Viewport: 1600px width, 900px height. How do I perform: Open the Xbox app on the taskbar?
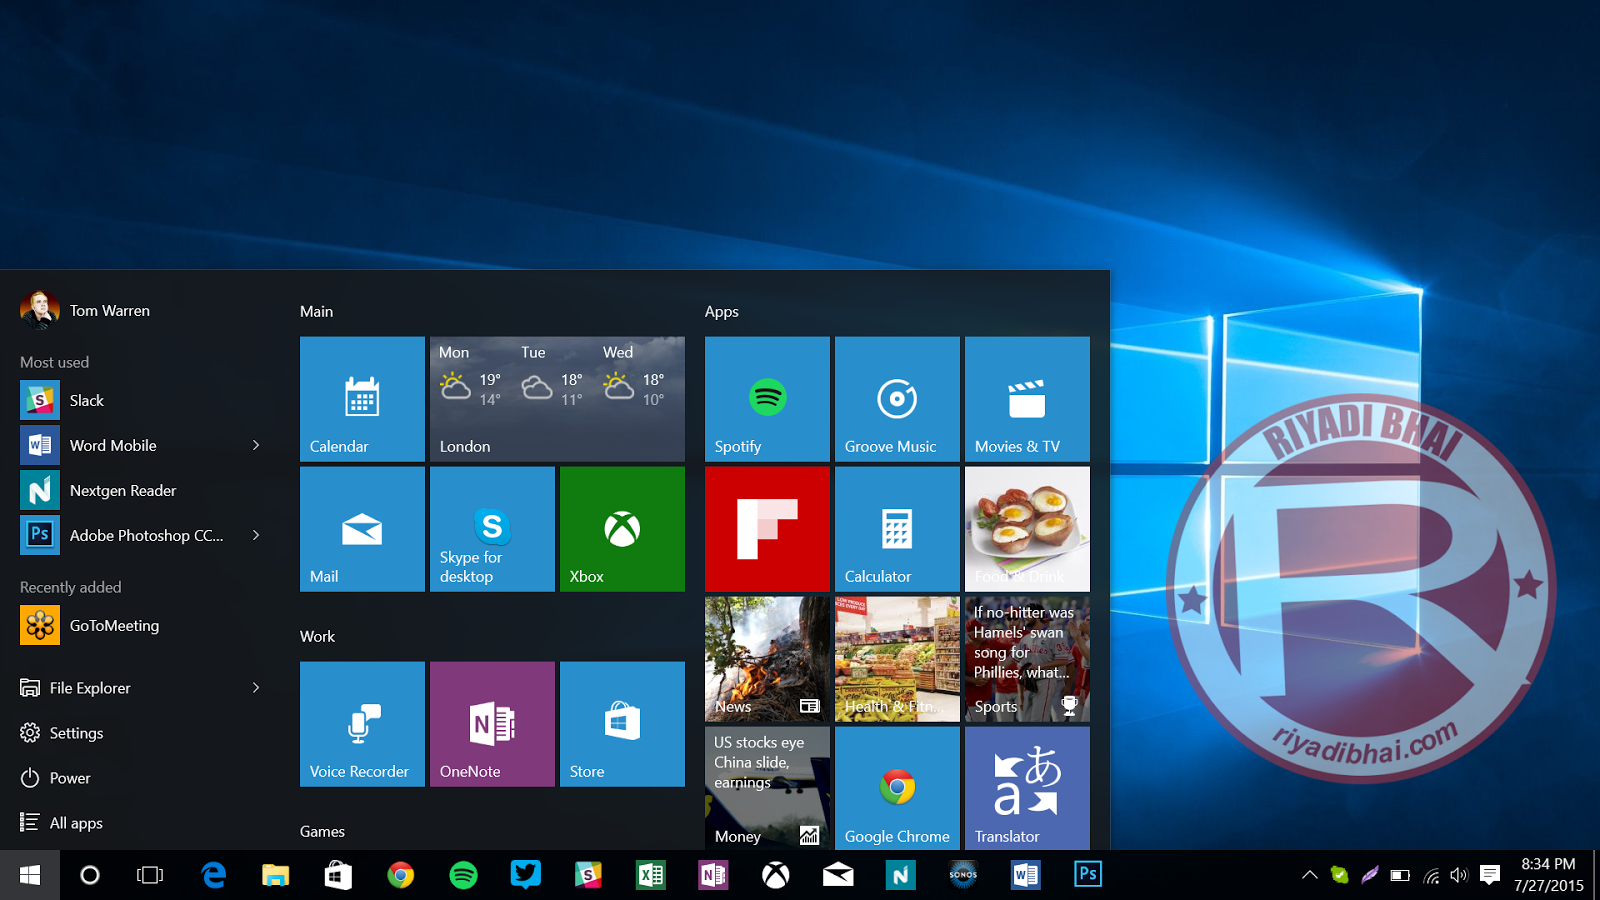coord(775,875)
